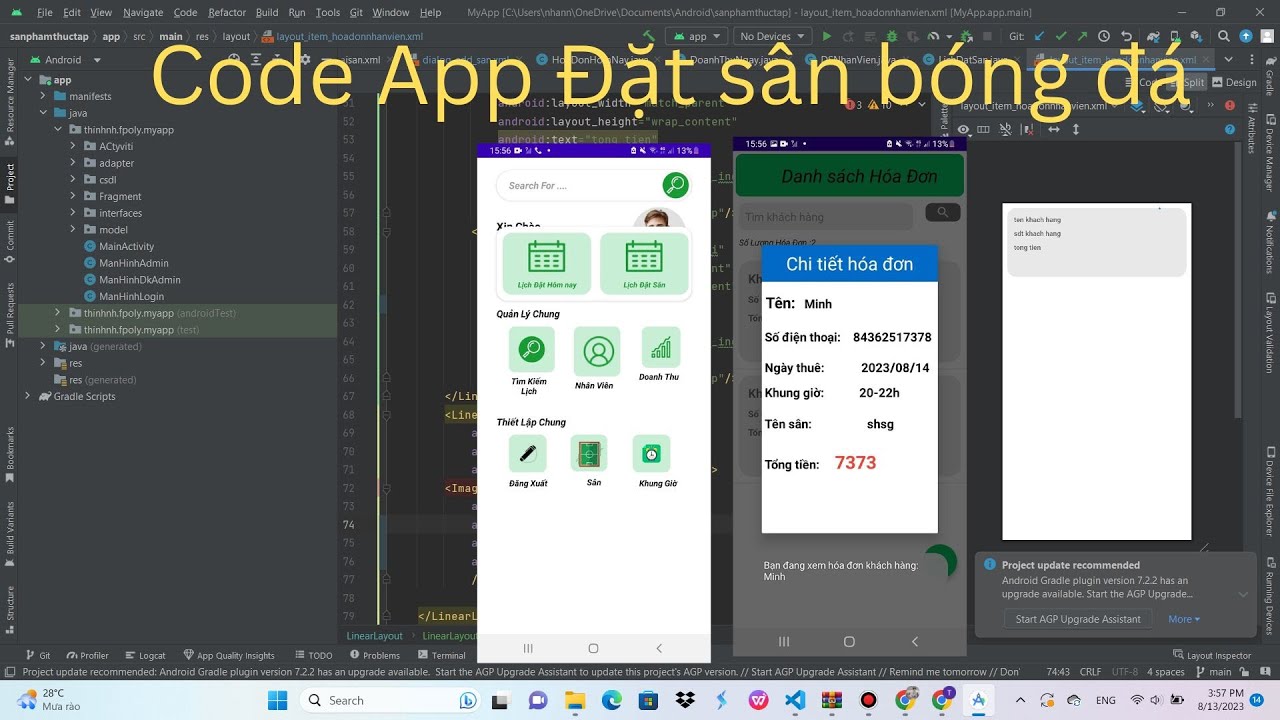Open the Window menu
The height and width of the screenshot is (720, 1280).
pyautogui.click(x=390, y=12)
